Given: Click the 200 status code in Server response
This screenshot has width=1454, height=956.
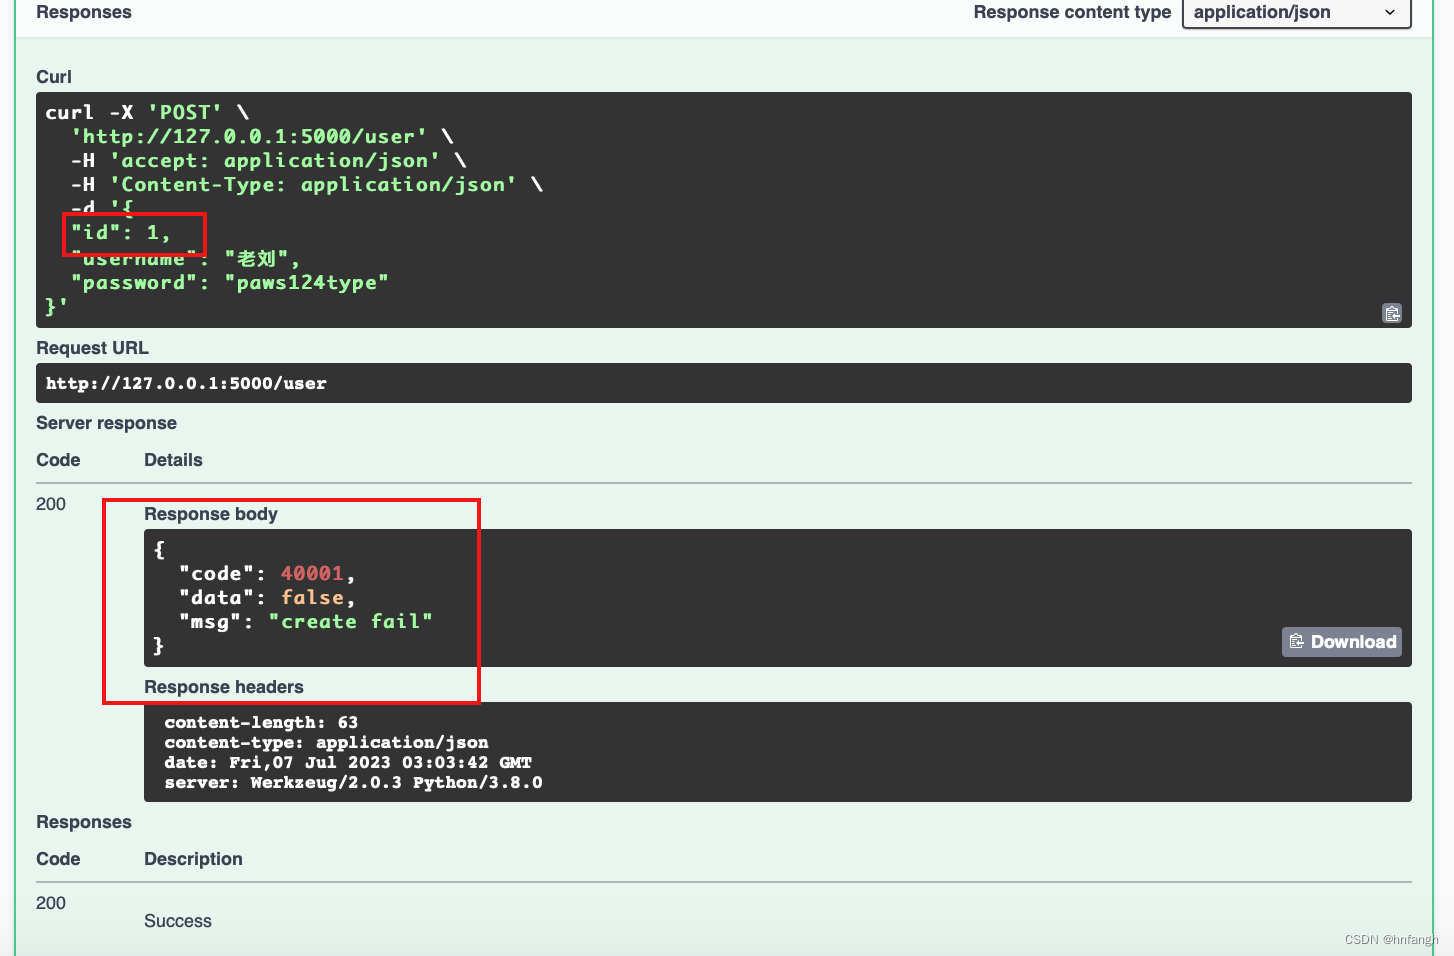Looking at the screenshot, I should [51, 504].
